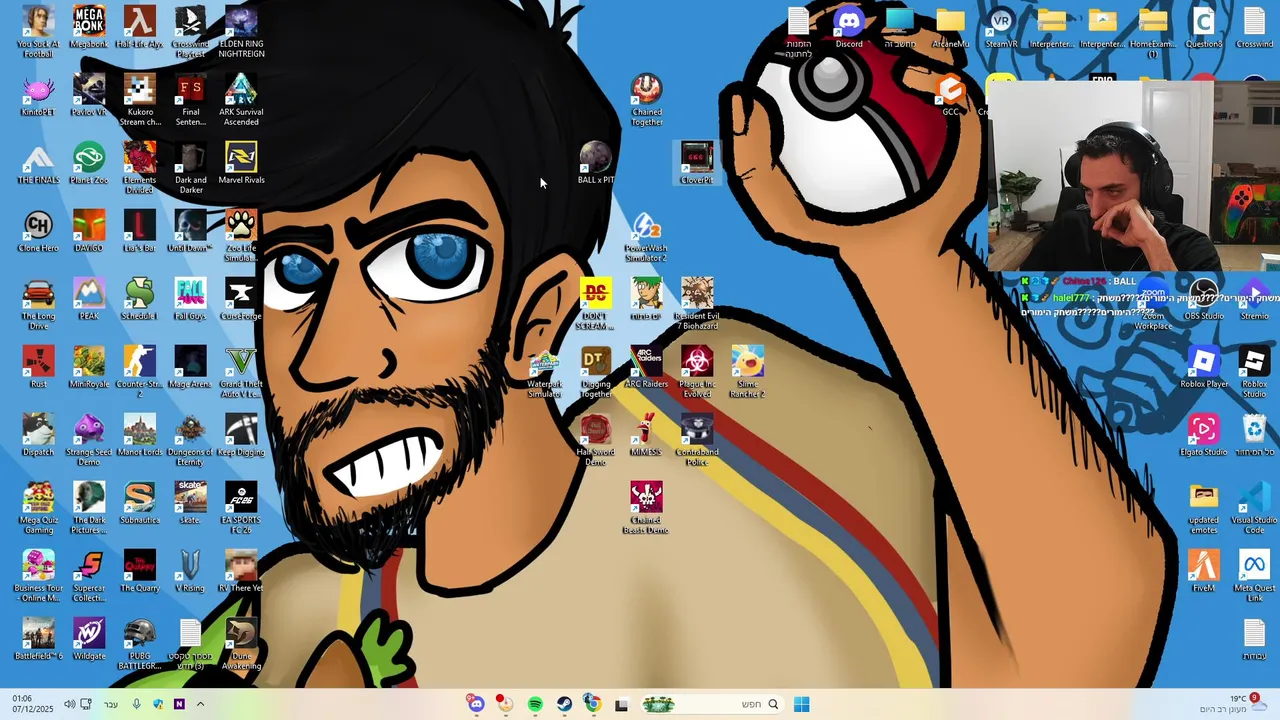Screen dimensions: 1280x720
Task: Select the Meta Quest Link icon
Action: [x=1254, y=576]
